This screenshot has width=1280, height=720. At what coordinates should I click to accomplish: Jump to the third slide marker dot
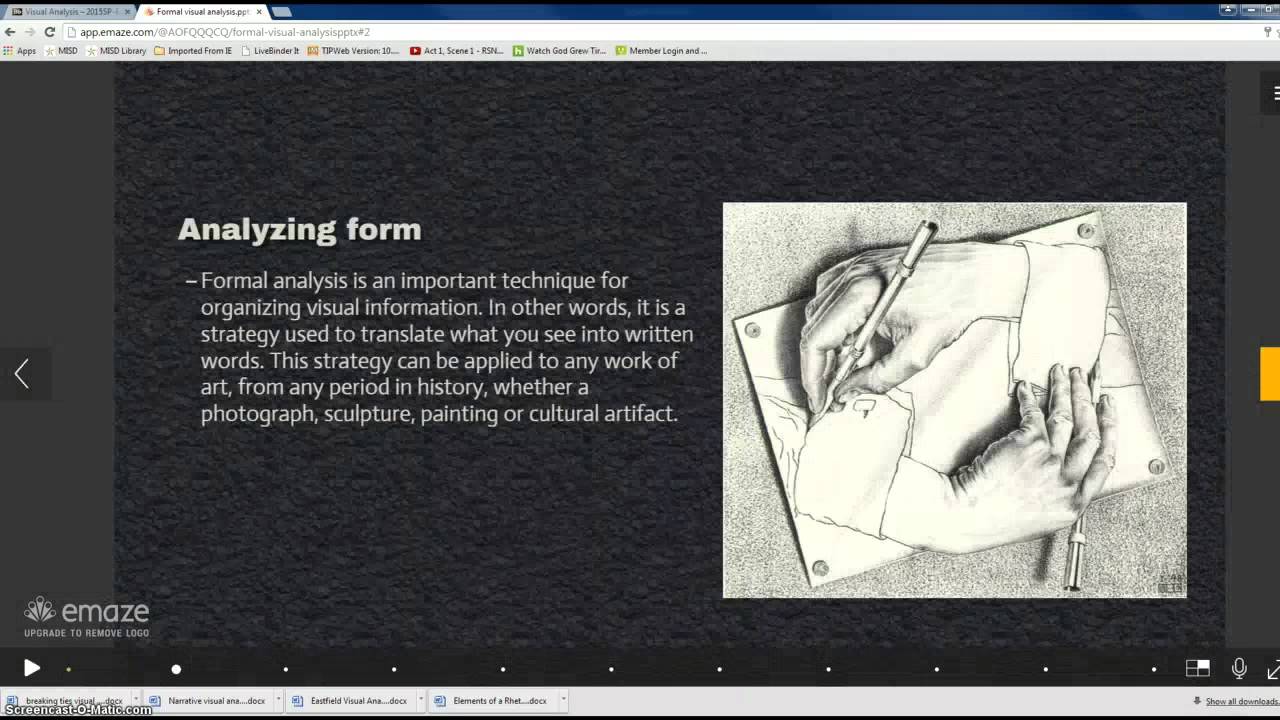(x=285, y=669)
